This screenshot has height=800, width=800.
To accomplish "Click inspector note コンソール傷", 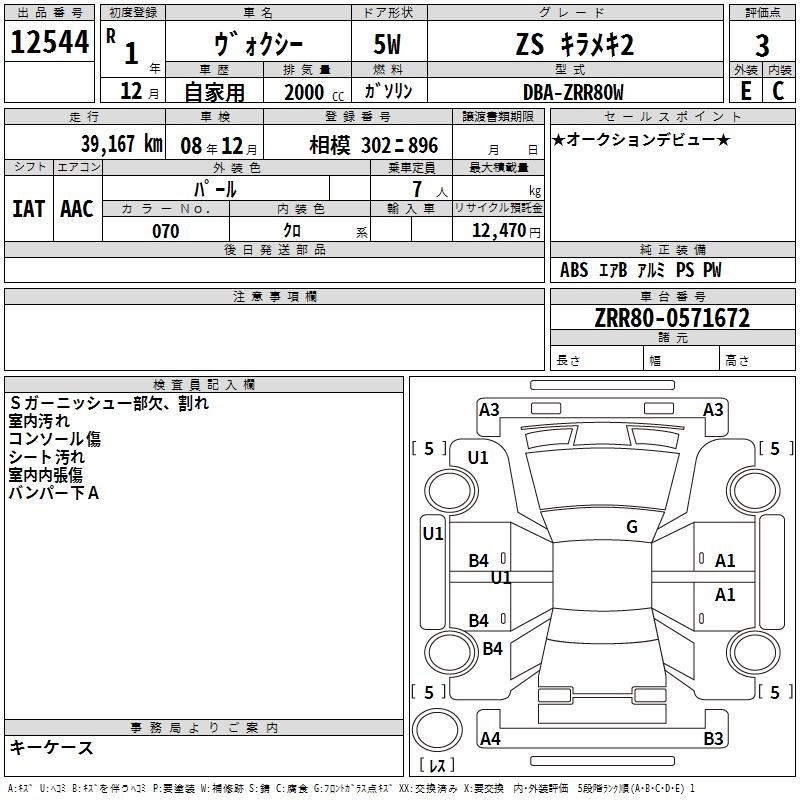I will coord(55,439).
